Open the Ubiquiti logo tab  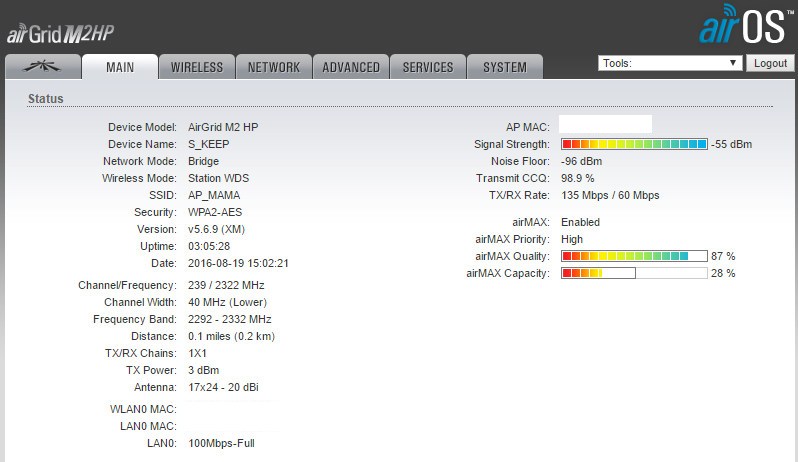[43, 67]
